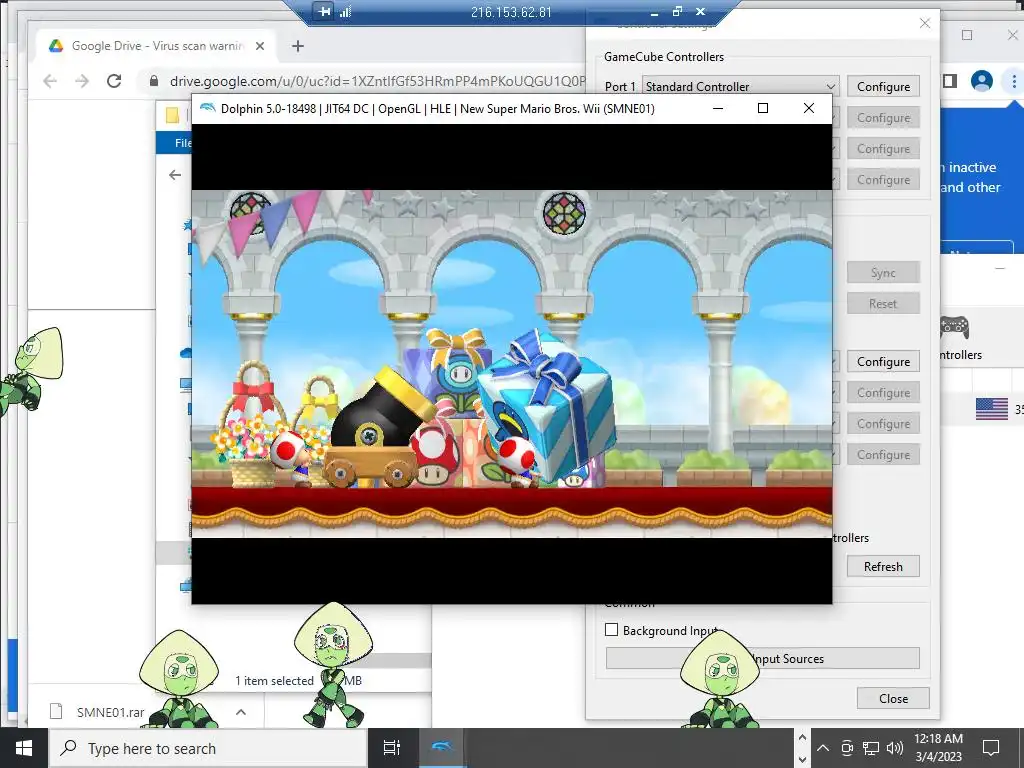Screen dimensions: 1024x768
Task: Click the Reset button in controller settings
Action: click(x=883, y=304)
